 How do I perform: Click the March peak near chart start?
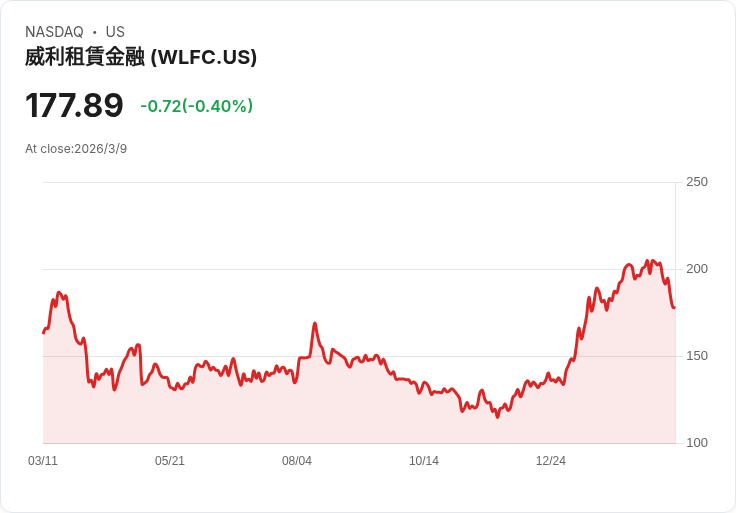59,292
